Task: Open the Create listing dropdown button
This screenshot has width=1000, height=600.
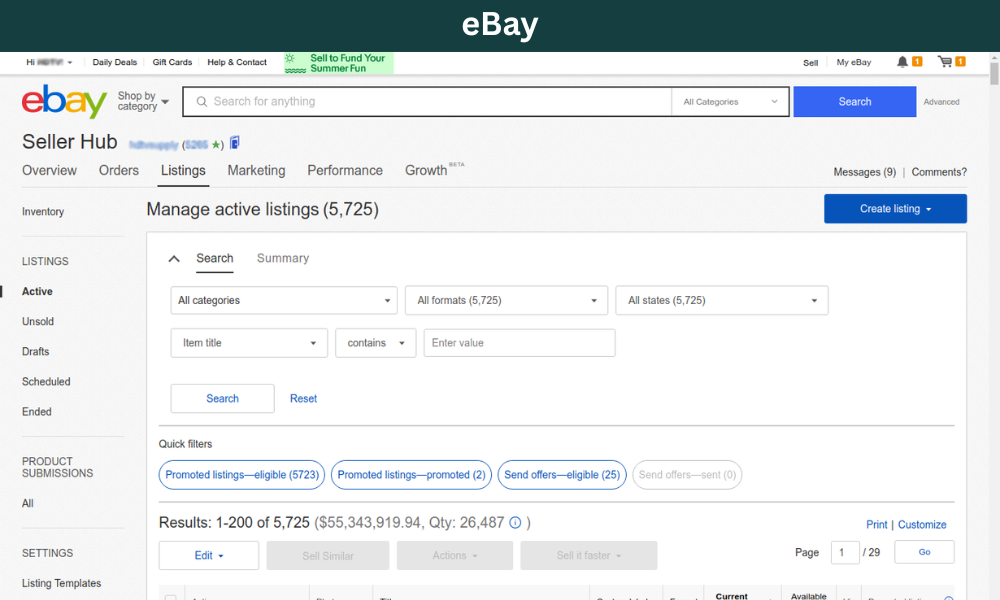Action: pos(895,209)
